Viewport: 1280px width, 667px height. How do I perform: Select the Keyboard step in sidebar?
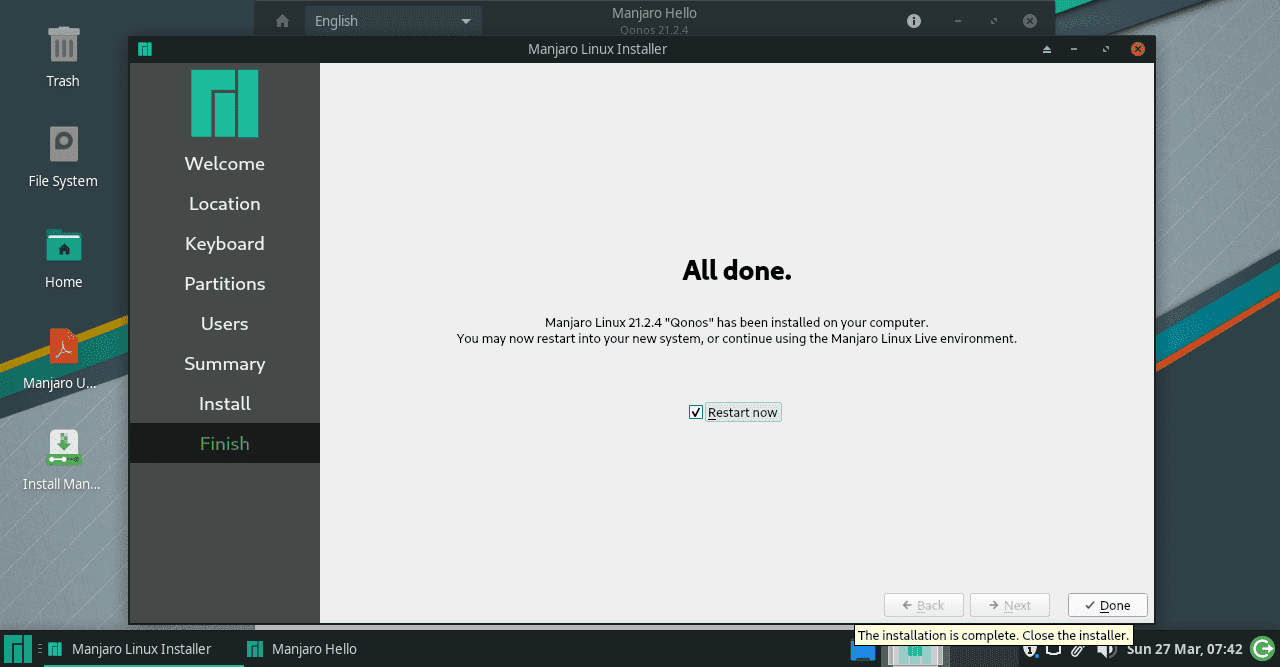(x=224, y=244)
